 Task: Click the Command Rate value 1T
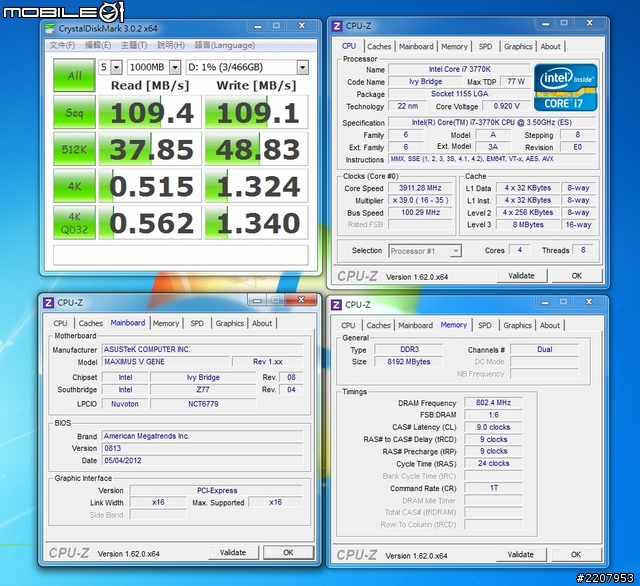pyautogui.click(x=493, y=488)
